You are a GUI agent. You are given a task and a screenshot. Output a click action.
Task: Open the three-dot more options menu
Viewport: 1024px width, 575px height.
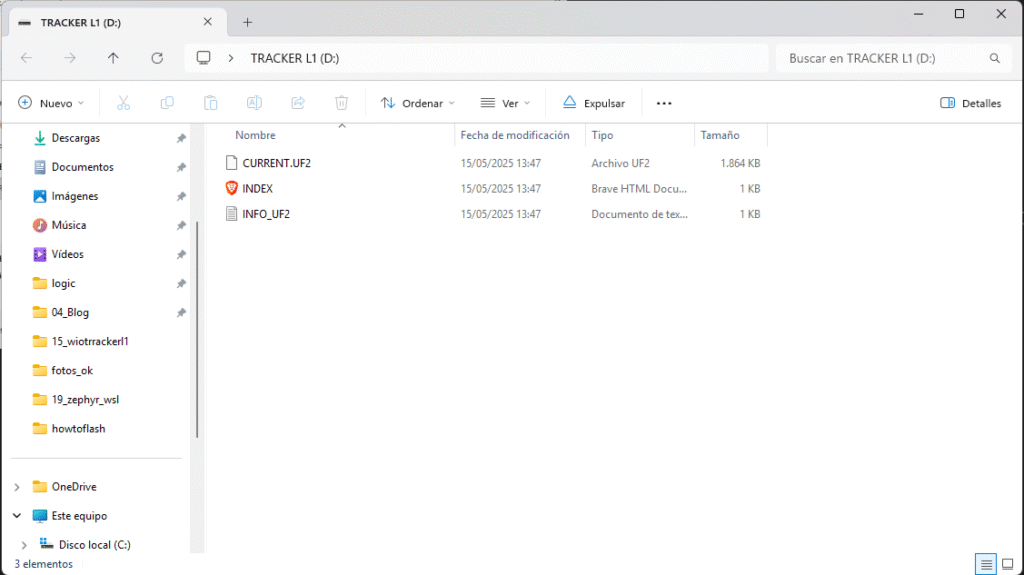(664, 103)
